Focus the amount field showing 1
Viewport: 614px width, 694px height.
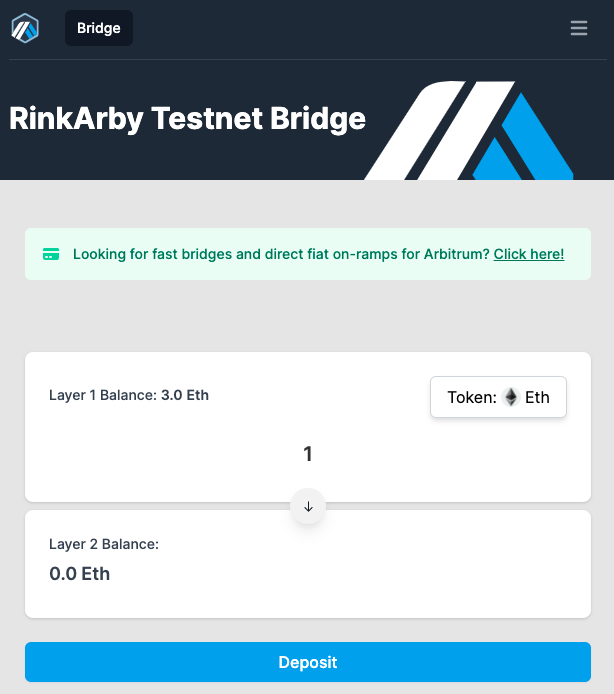coord(308,454)
